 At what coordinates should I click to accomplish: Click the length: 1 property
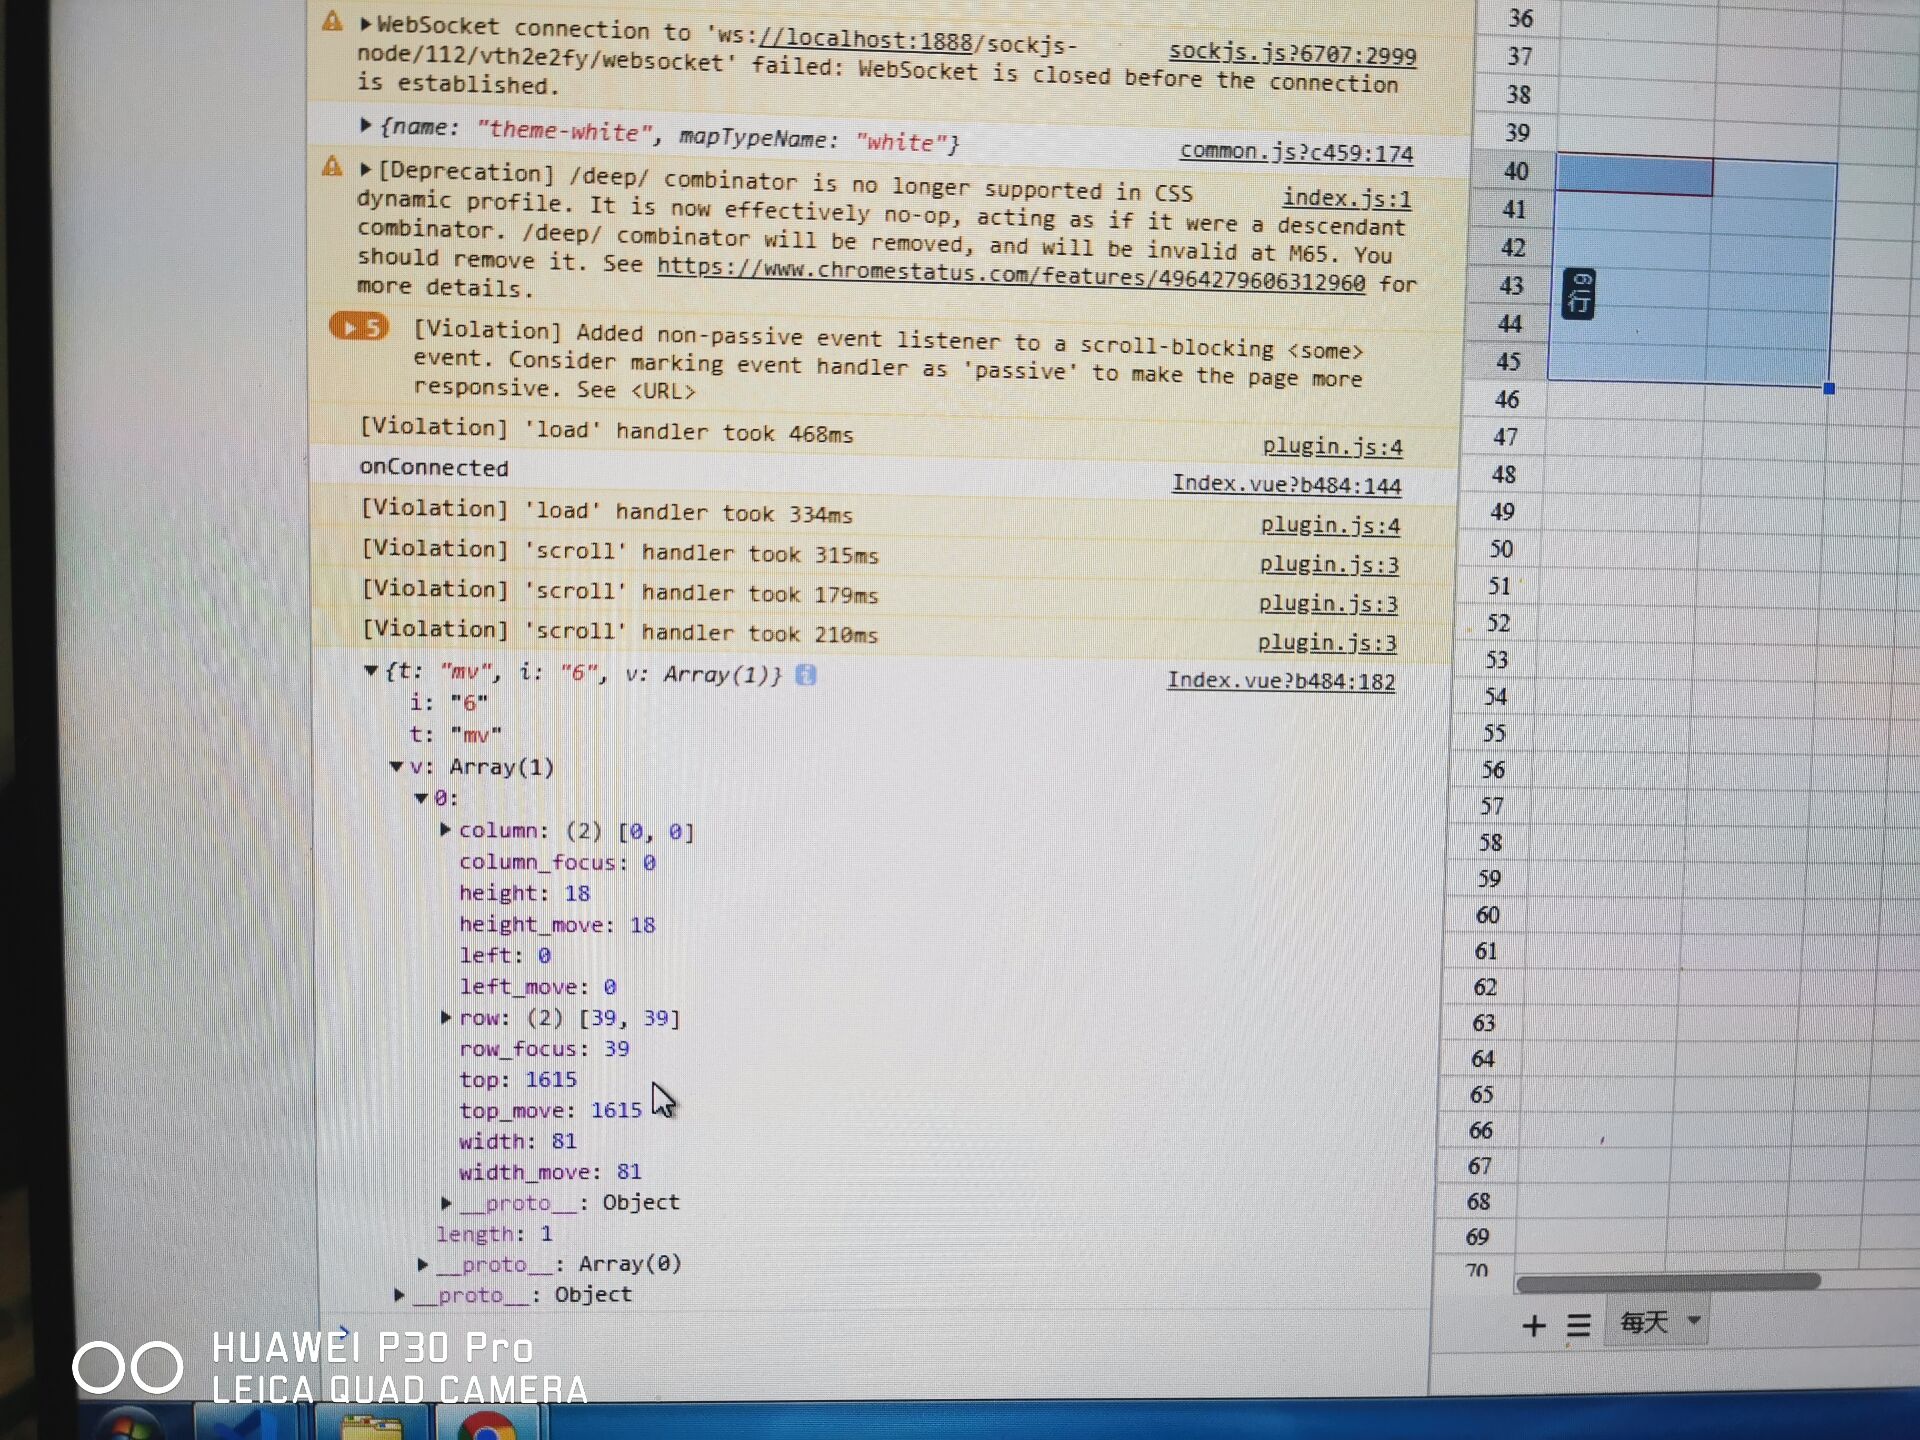point(494,1234)
